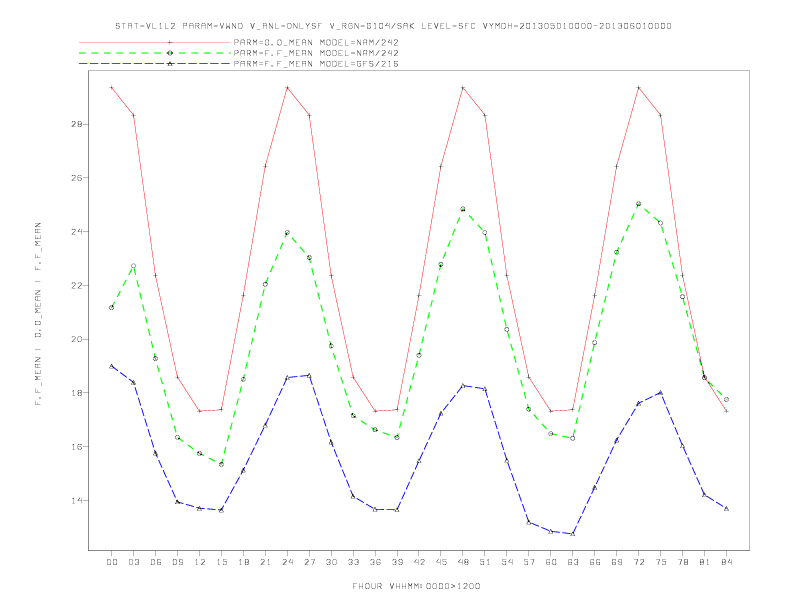This screenshot has height=612, width=792.
Task: Click y-axis tick label 24
Action: (x=77, y=232)
